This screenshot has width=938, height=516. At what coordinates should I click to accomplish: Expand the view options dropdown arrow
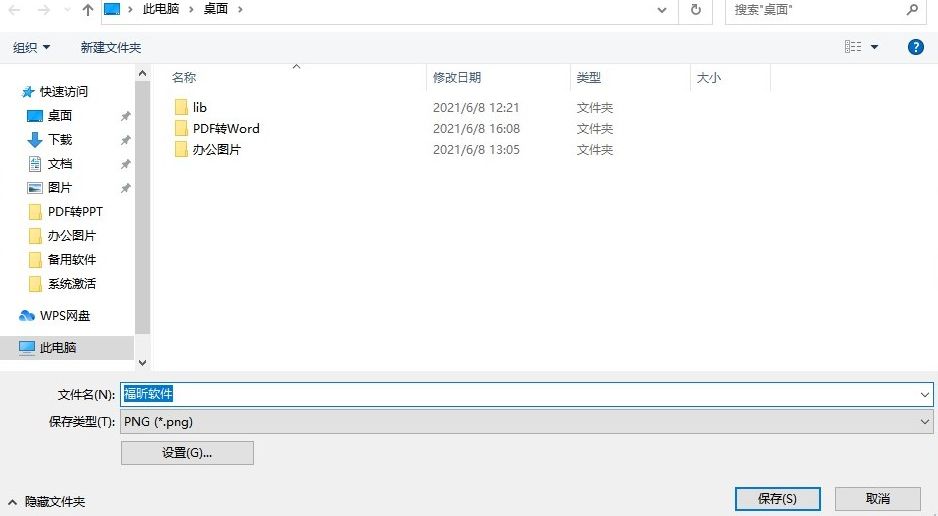874,47
